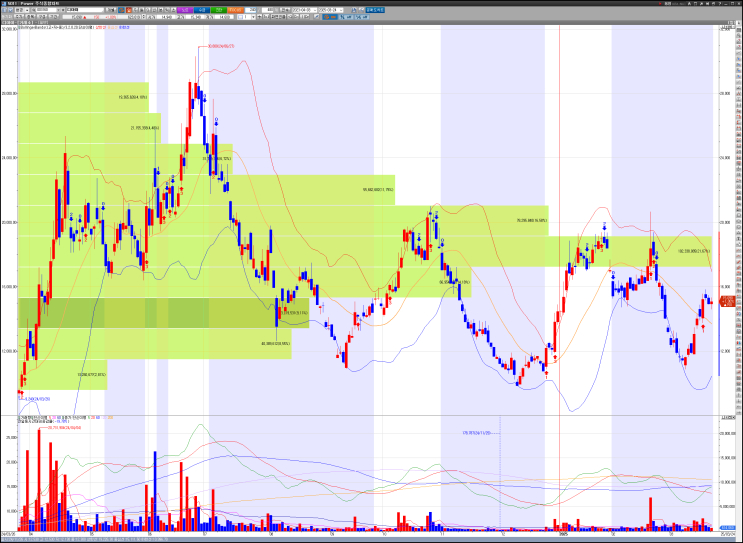Click the end date field showing 2025-06-24
The image size is (743, 543).
(330, 10)
